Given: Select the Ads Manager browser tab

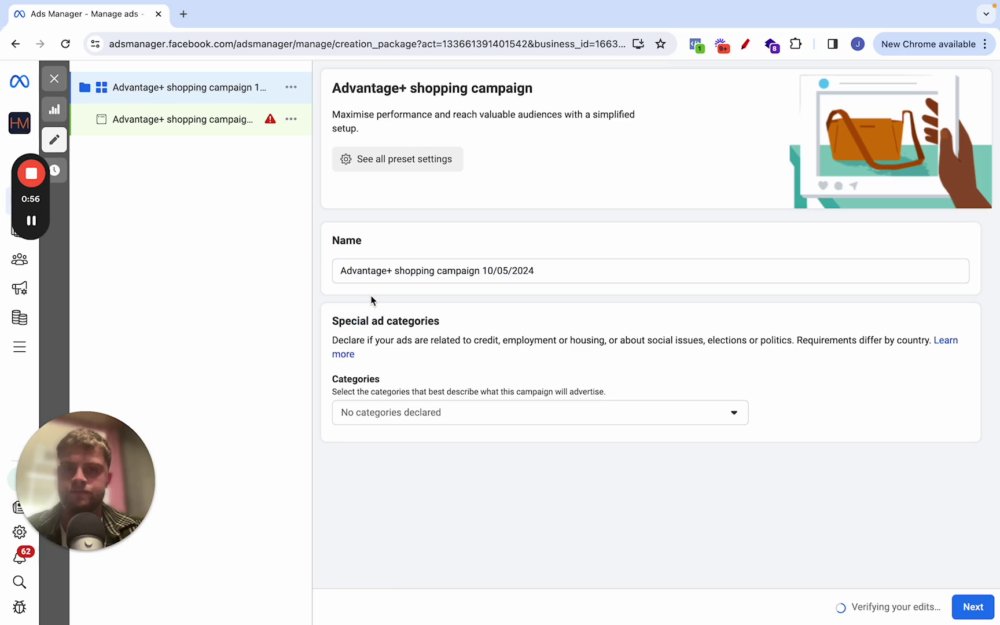Looking at the screenshot, I should point(87,14).
